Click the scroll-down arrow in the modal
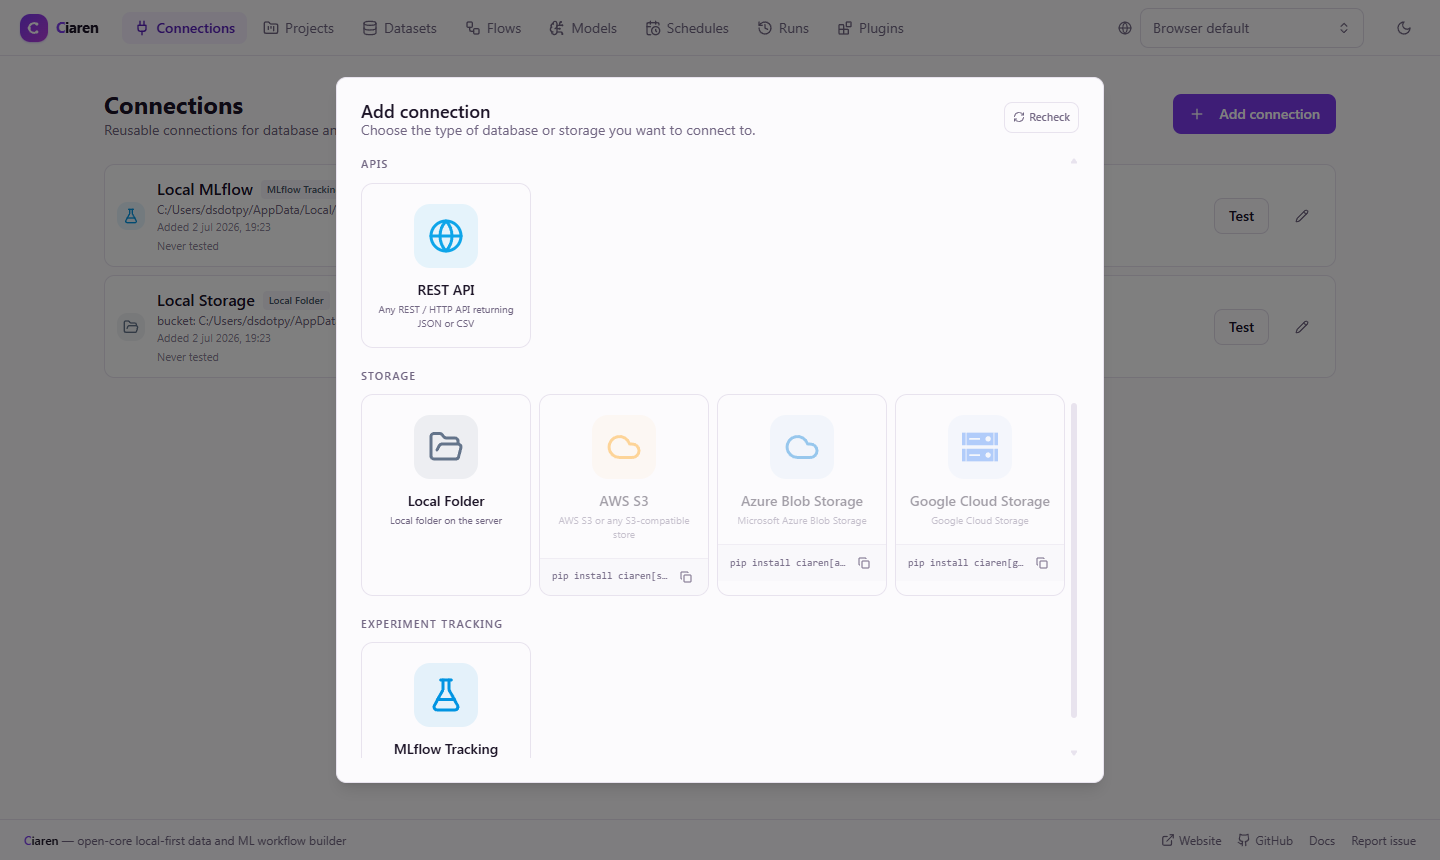Image resolution: width=1440 pixels, height=860 pixels. click(1074, 753)
